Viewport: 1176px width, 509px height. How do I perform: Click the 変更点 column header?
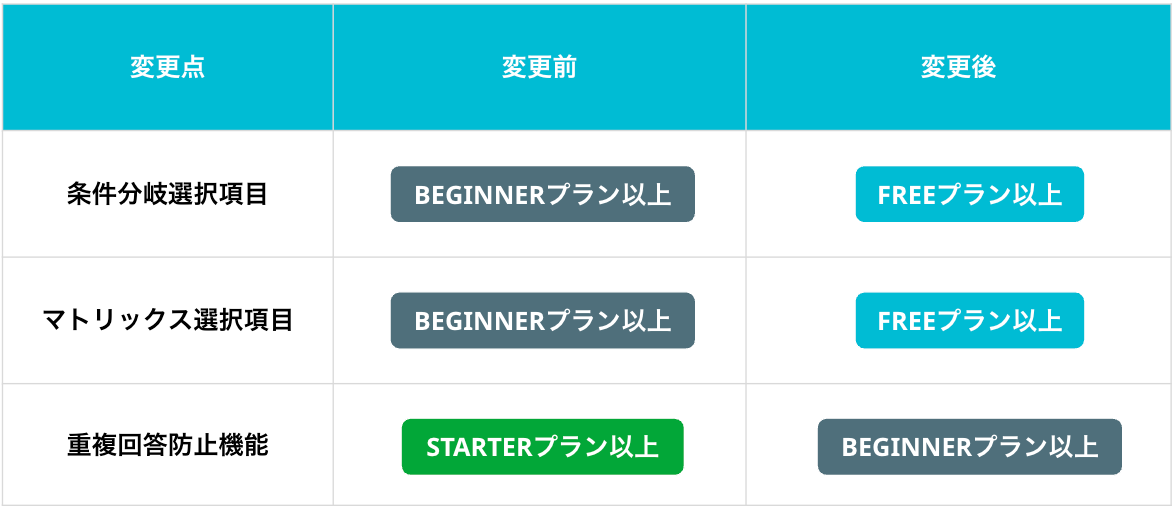tap(168, 67)
